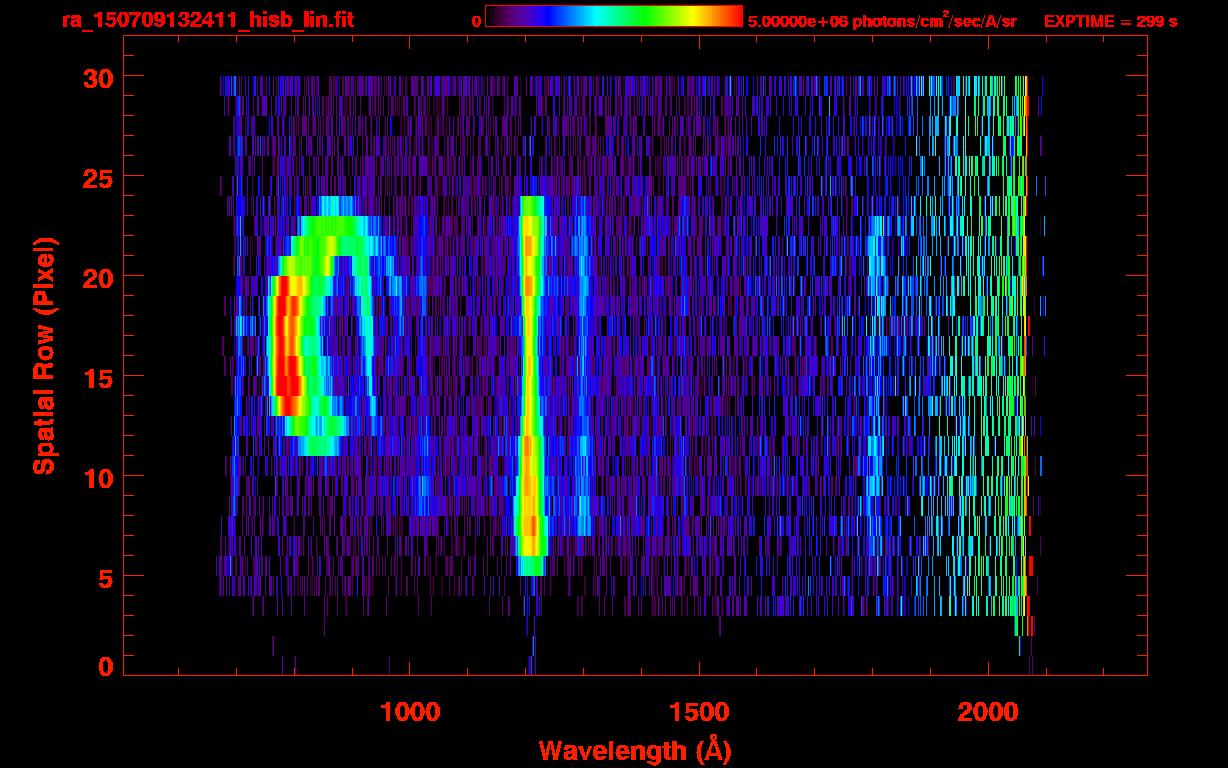
Task: Click the EXPTIME = 299 s label
Action: 1110,20
